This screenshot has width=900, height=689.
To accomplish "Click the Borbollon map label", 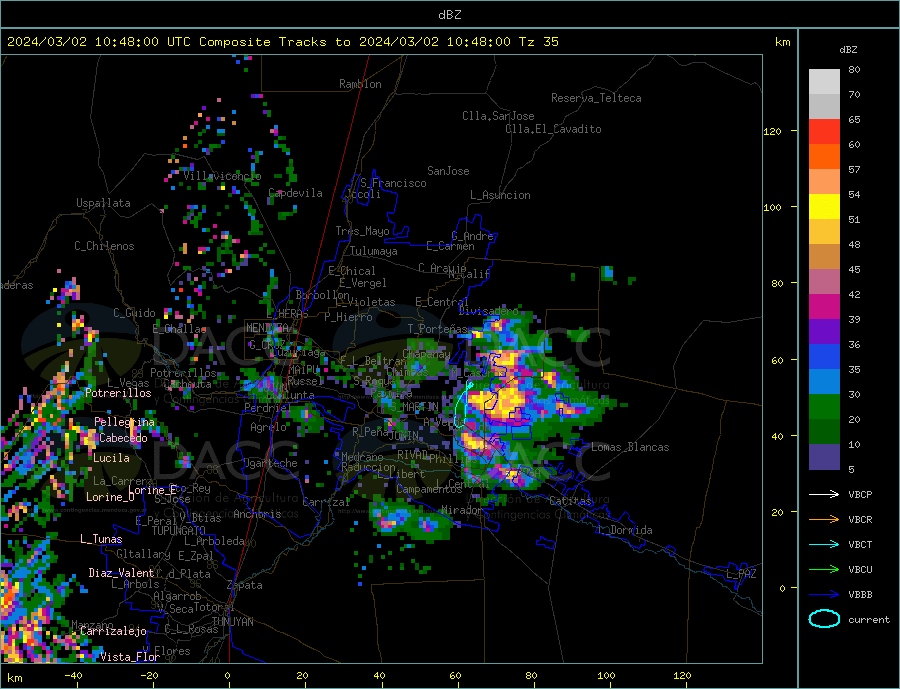I will [x=323, y=295].
